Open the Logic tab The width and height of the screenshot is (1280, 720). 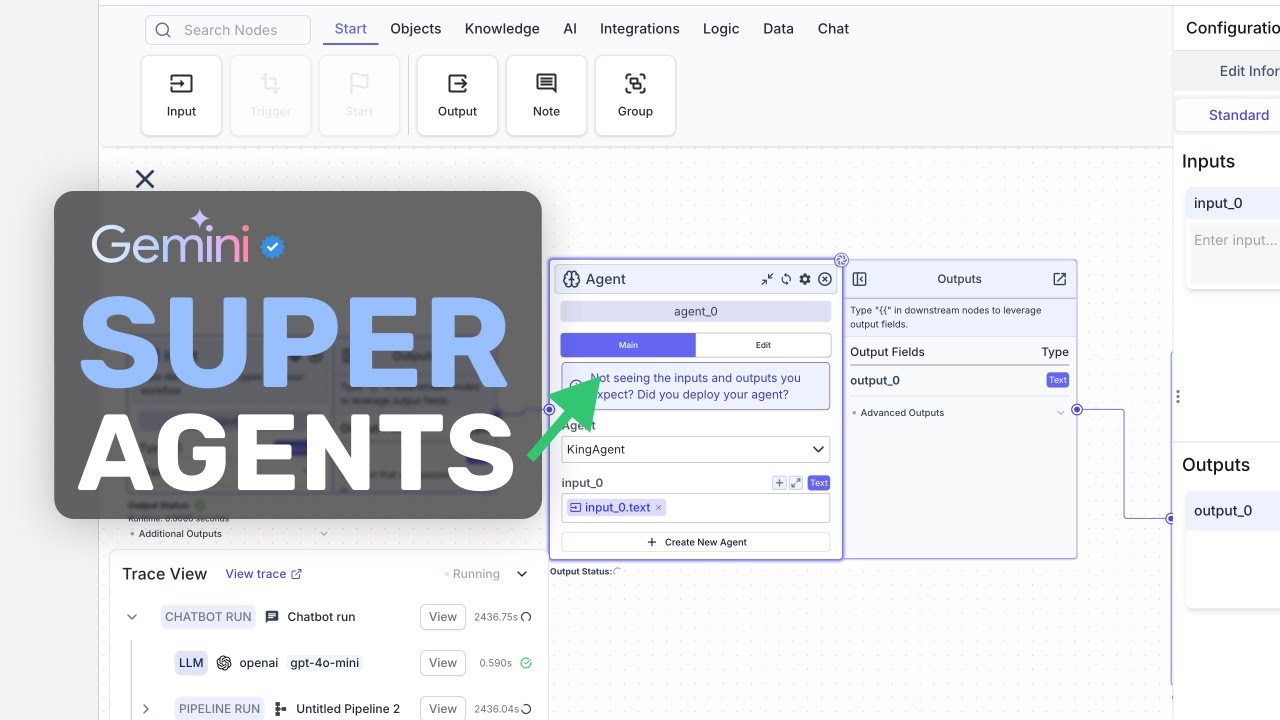pos(721,29)
